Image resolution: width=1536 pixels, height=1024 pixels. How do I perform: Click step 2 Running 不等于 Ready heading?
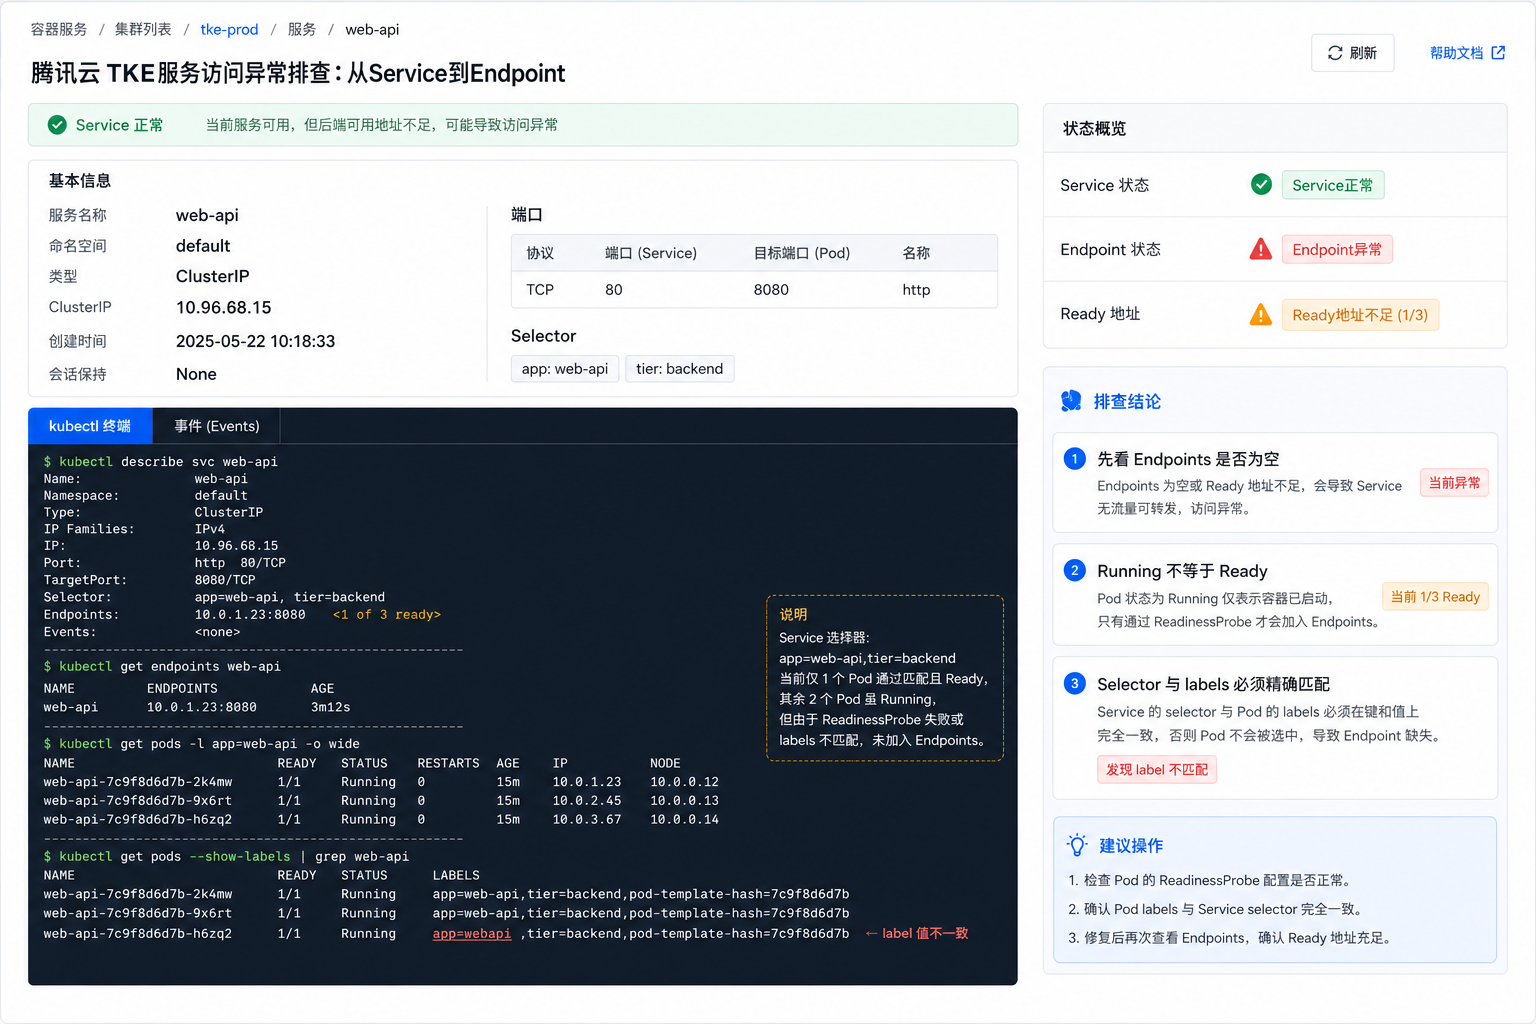[x=1182, y=571]
